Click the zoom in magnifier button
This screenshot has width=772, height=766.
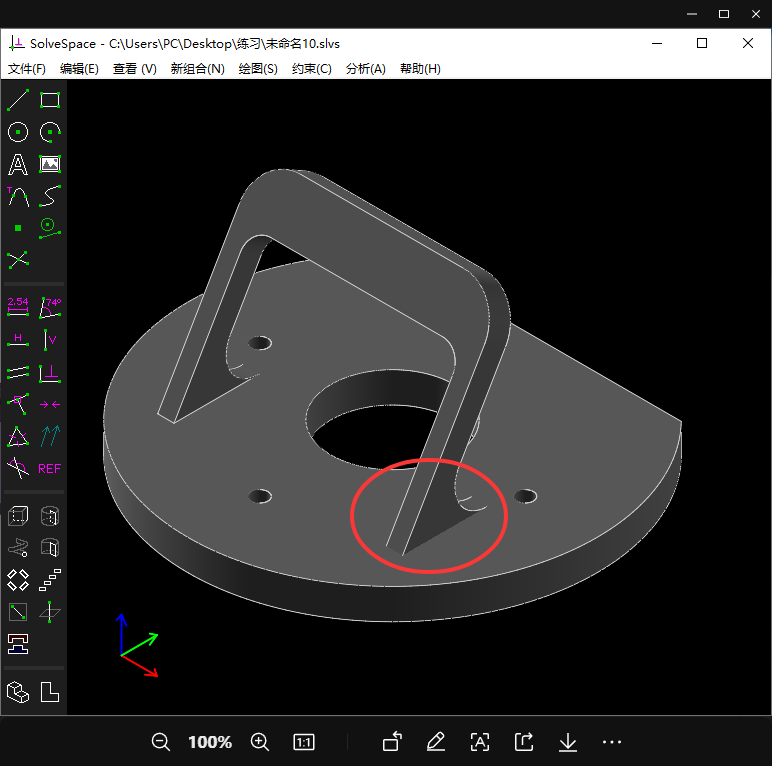[x=260, y=742]
